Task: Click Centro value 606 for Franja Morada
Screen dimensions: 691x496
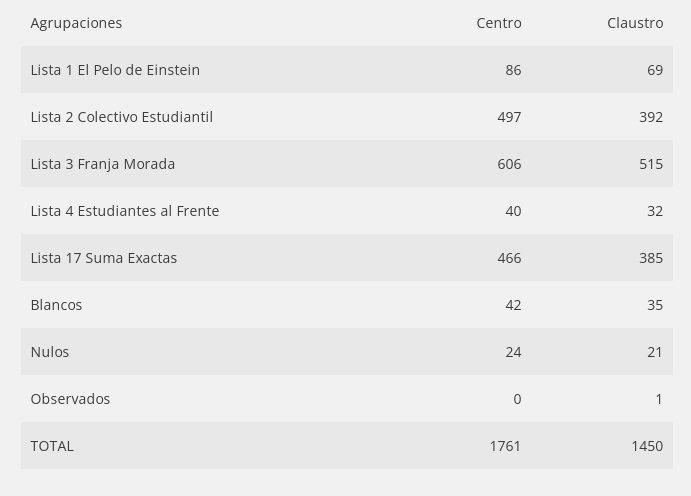Action: pyautogui.click(x=509, y=164)
